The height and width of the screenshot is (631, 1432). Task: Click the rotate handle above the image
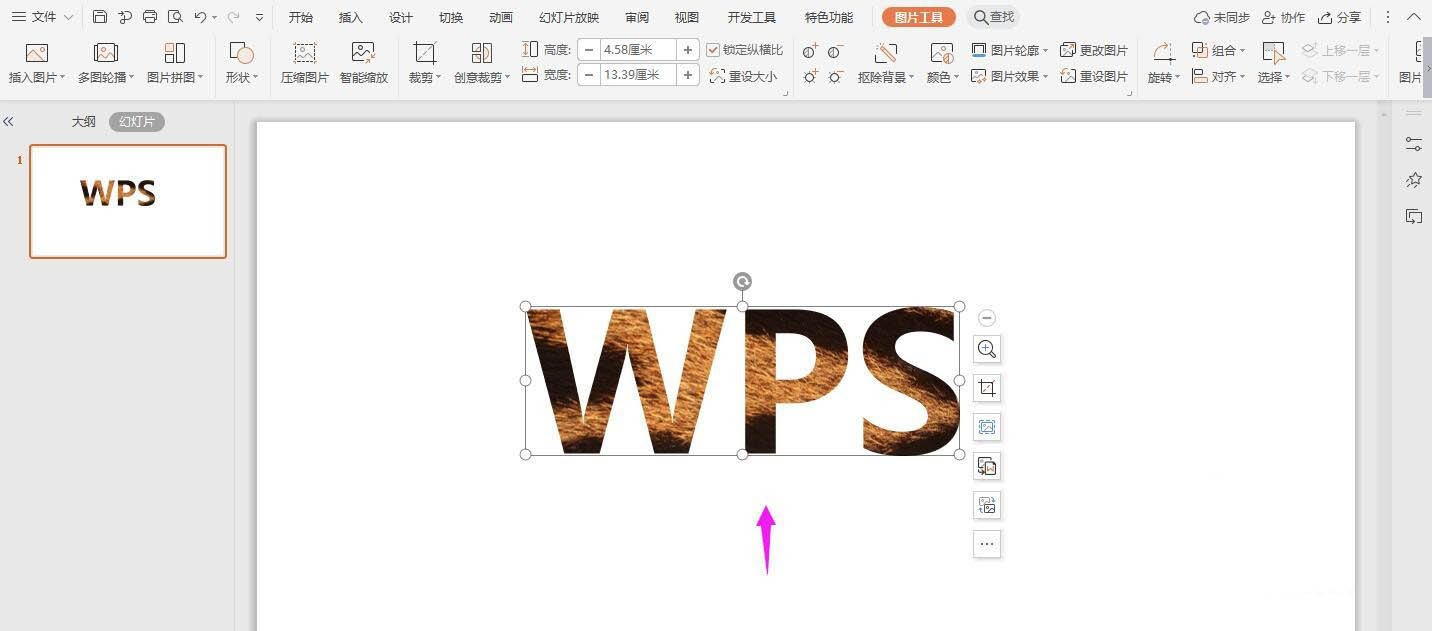click(x=742, y=282)
